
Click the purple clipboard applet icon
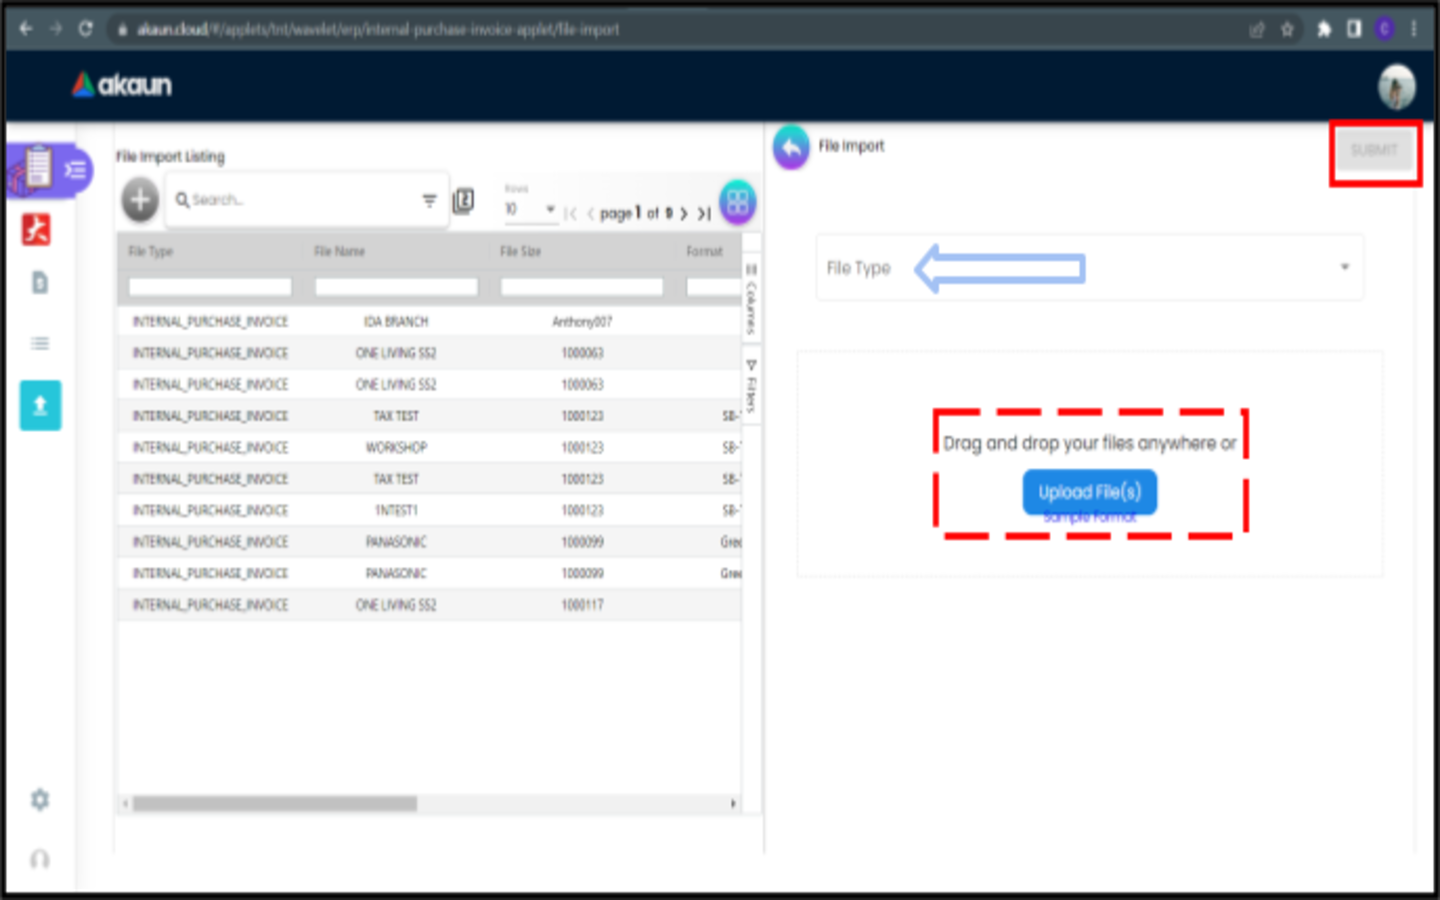36,169
